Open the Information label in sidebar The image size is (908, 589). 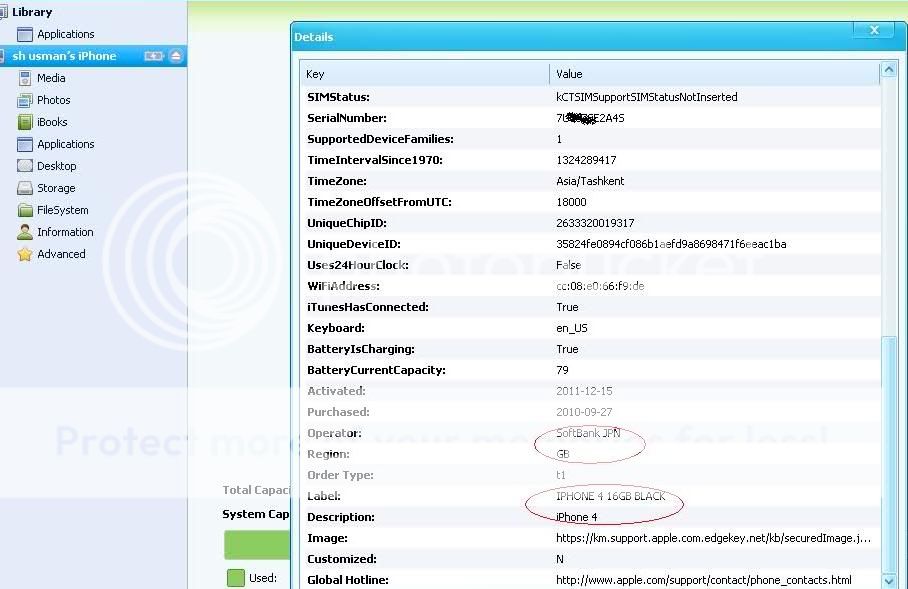(x=65, y=232)
